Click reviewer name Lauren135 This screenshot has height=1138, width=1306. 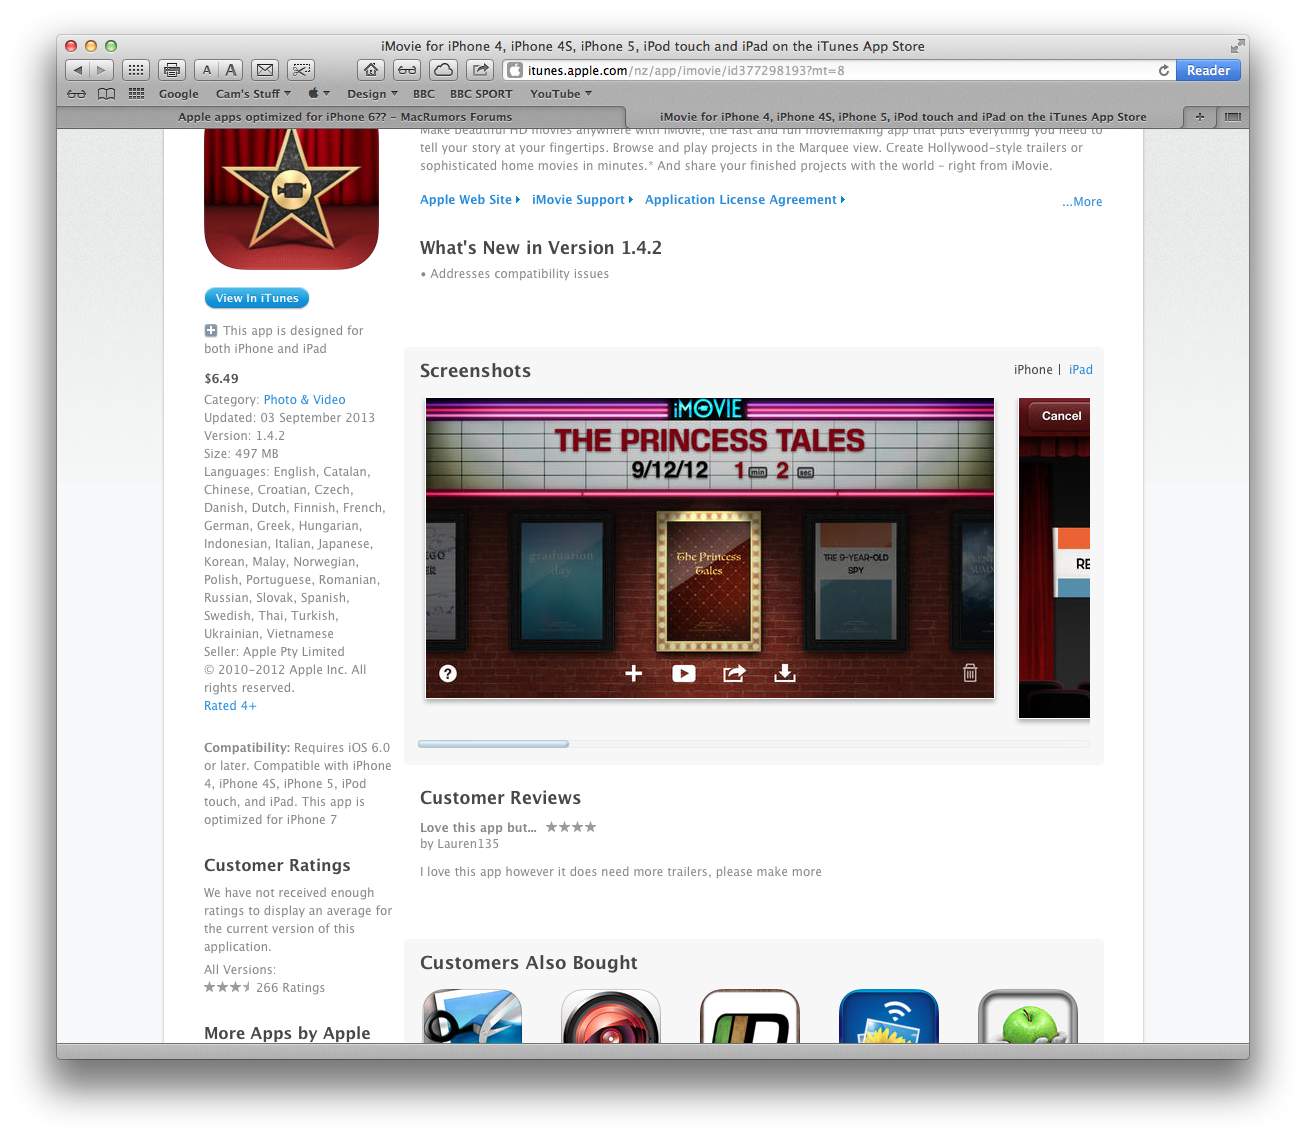[468, 844]
